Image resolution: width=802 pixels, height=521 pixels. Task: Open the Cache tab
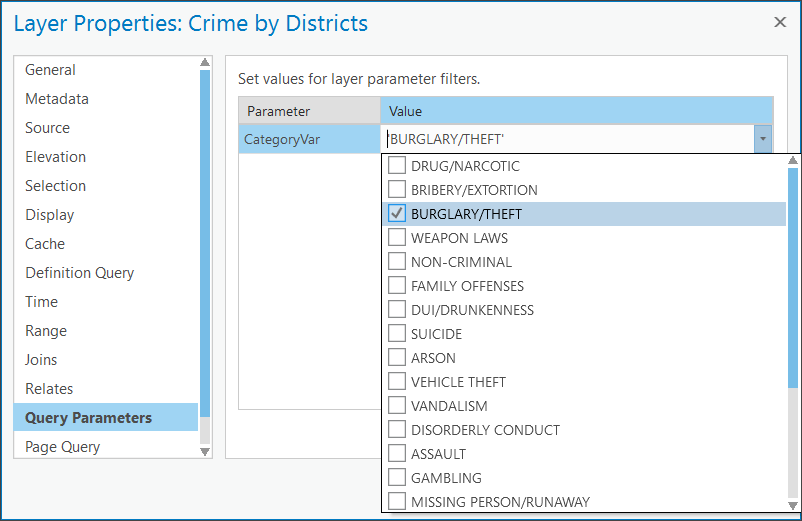[106, 244]
